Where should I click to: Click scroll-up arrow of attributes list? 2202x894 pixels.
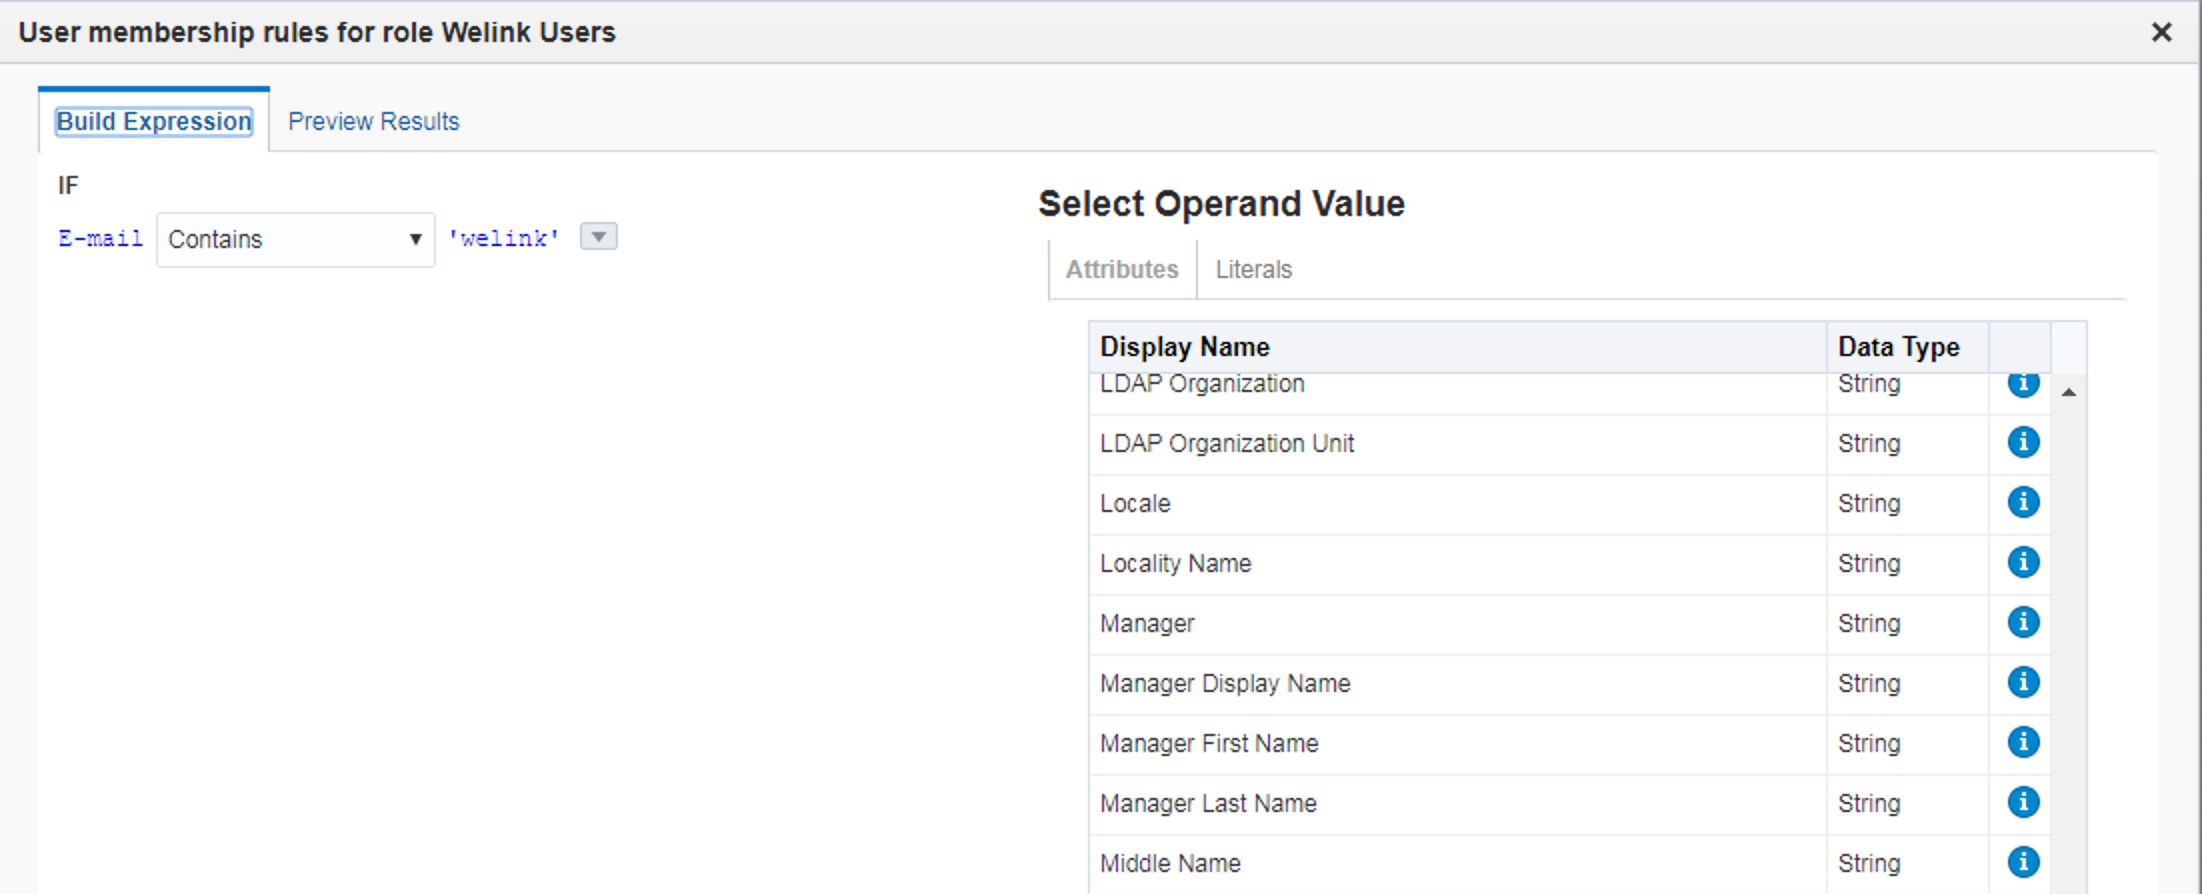tap(2068, 392)
